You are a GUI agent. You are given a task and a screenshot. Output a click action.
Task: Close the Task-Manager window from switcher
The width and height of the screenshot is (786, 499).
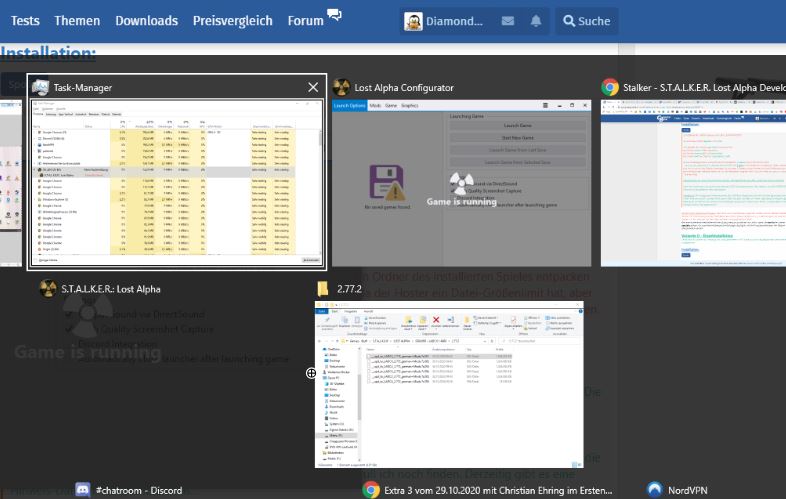313,87
